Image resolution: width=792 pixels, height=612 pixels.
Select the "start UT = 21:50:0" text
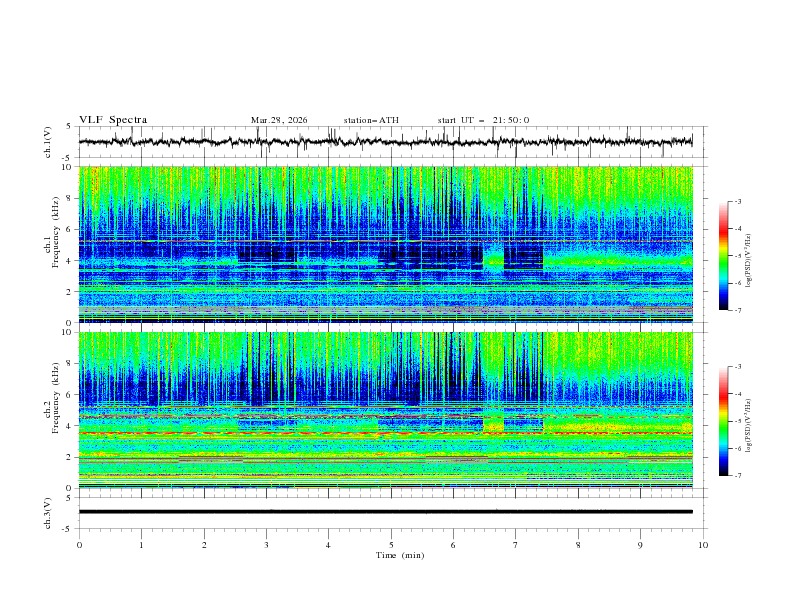coord(483,120)
